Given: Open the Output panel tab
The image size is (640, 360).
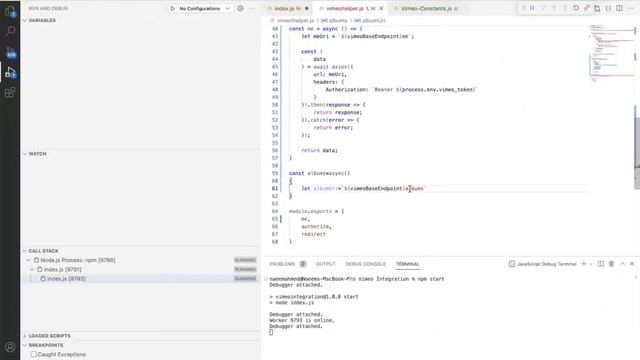Looking at the screenshot, I should point(326,264).
